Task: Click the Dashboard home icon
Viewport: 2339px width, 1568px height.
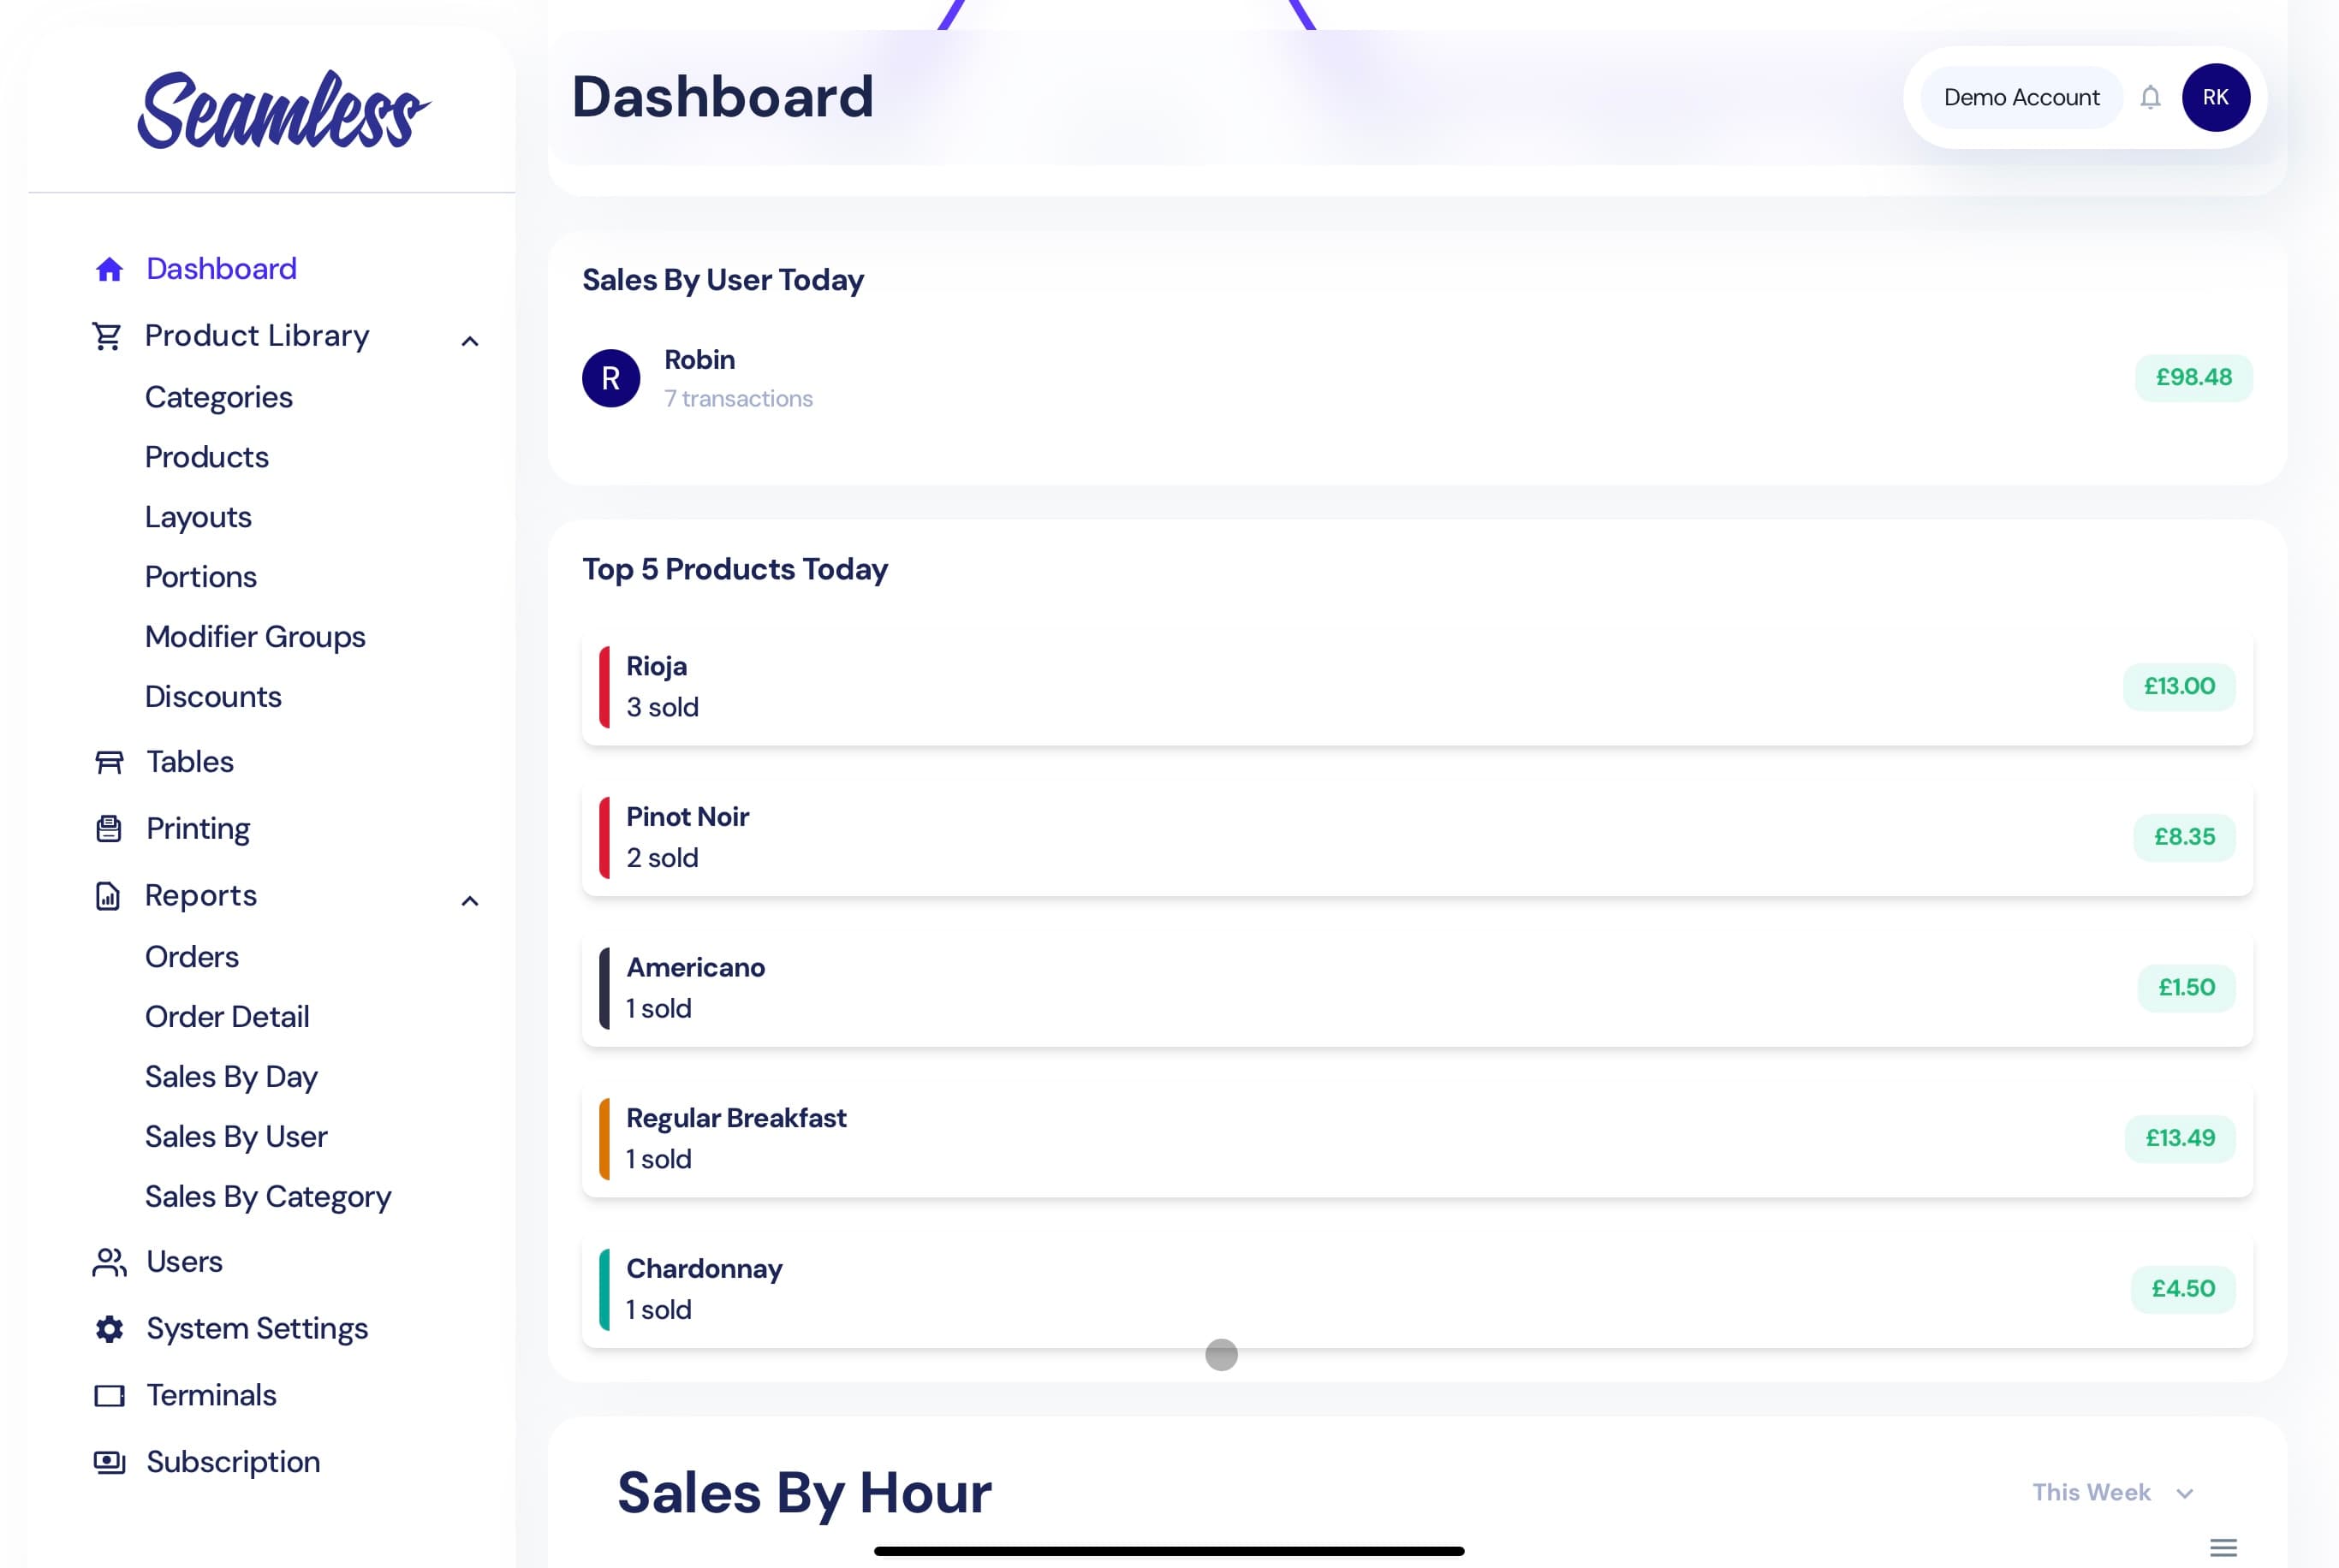Action: (x=109, y=269)
